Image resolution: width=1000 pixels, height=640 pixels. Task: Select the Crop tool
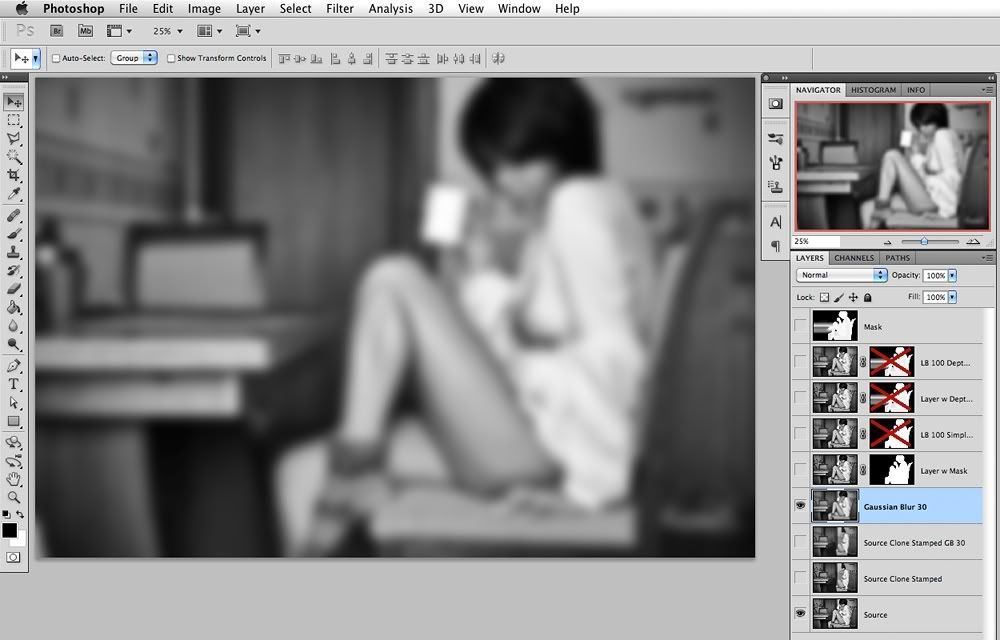(14, 175)
